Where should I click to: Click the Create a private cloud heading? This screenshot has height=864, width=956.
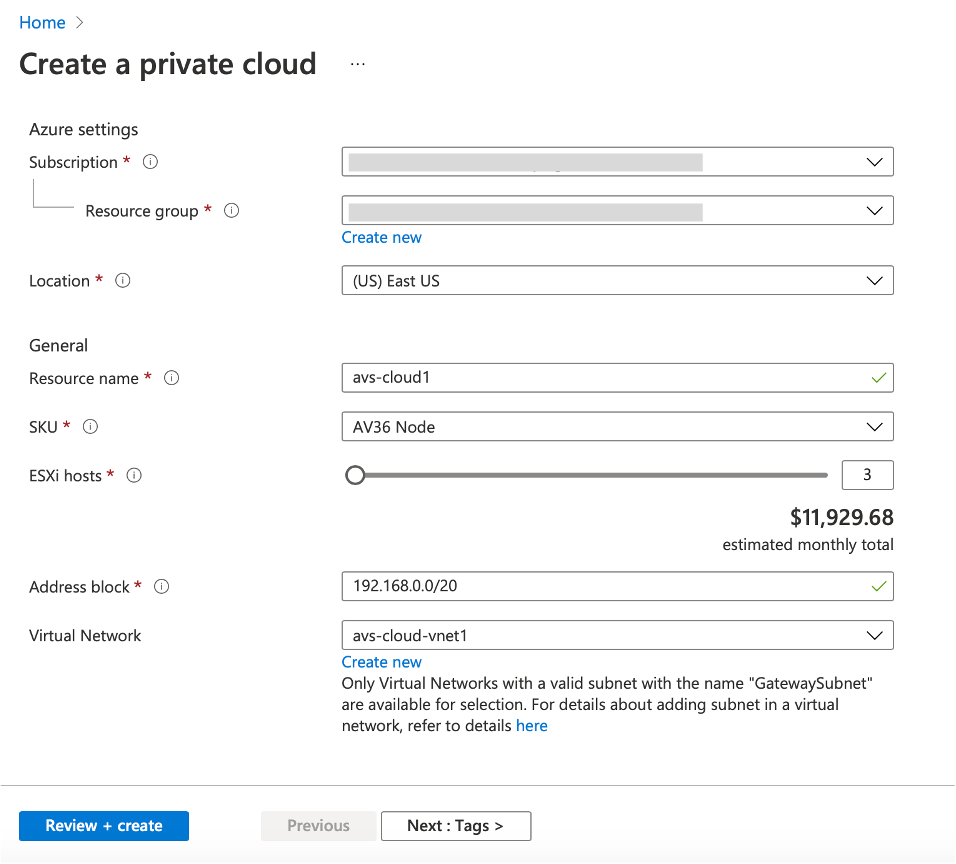point(168,64)
